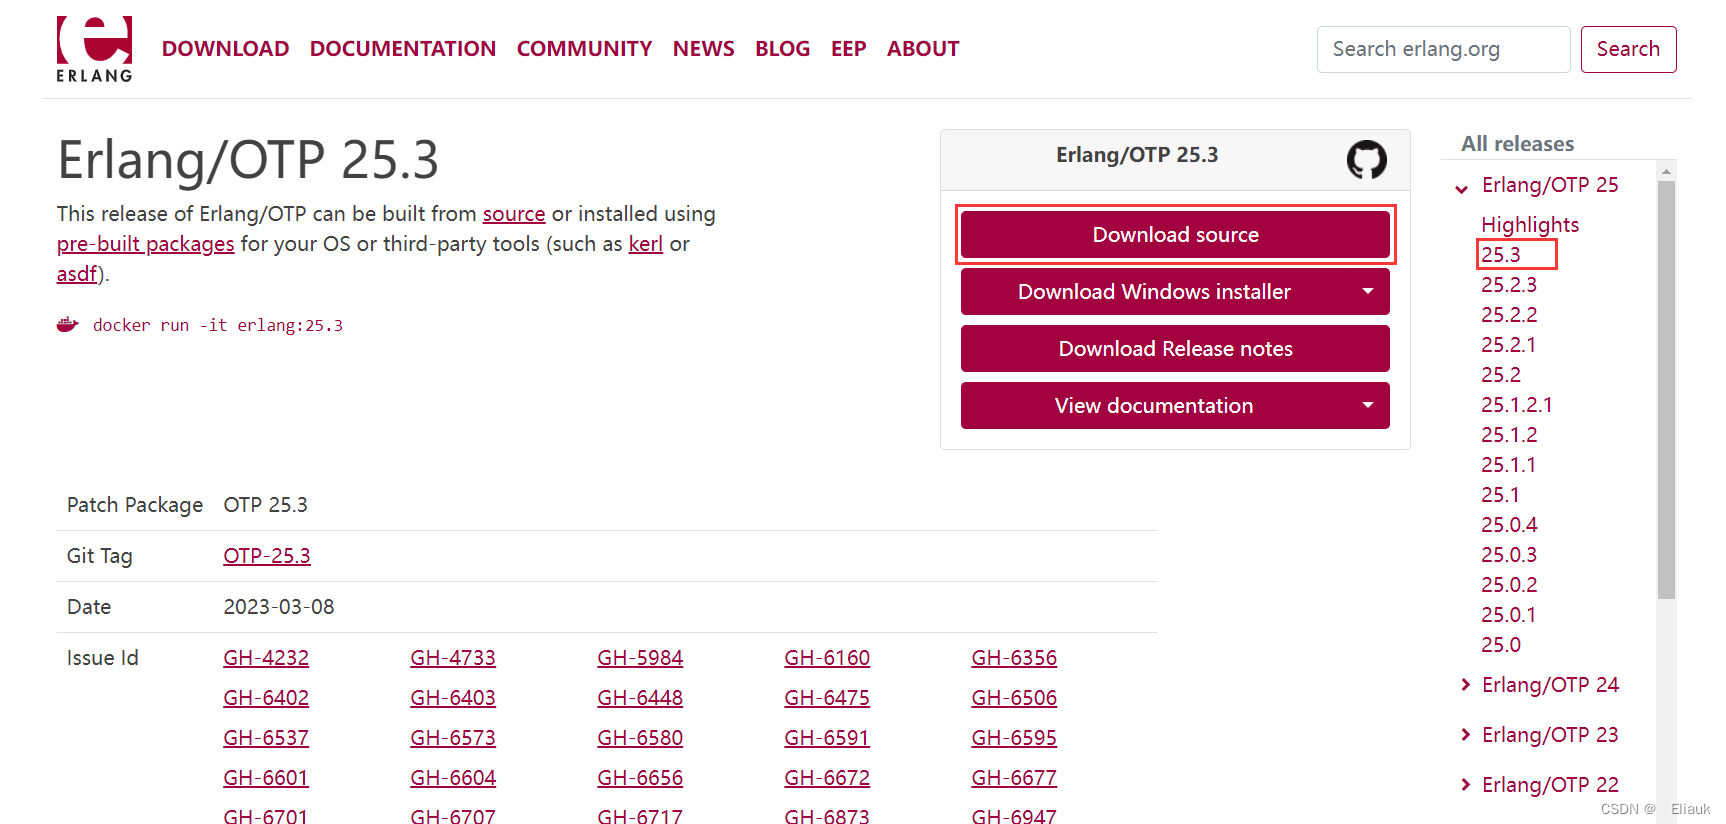Select release 25.0.4 in the sidebar
This screenshot has height=824, width=1726.
(1509, 525)
